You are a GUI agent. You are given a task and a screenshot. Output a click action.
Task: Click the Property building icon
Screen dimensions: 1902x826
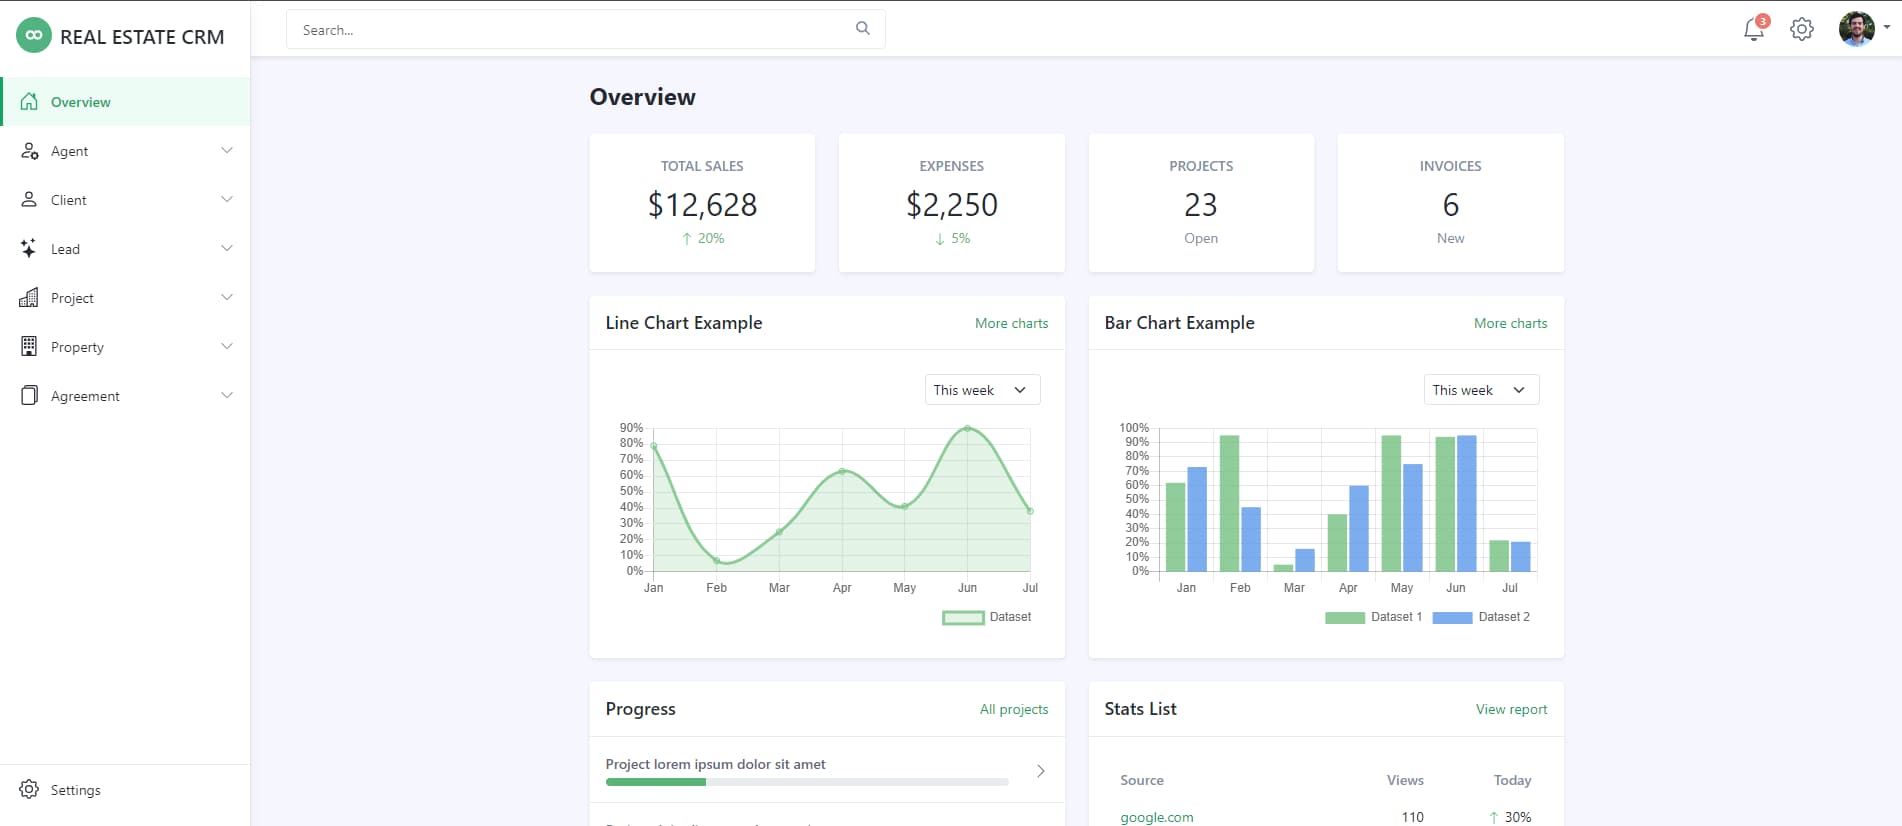tap(29, 346)
